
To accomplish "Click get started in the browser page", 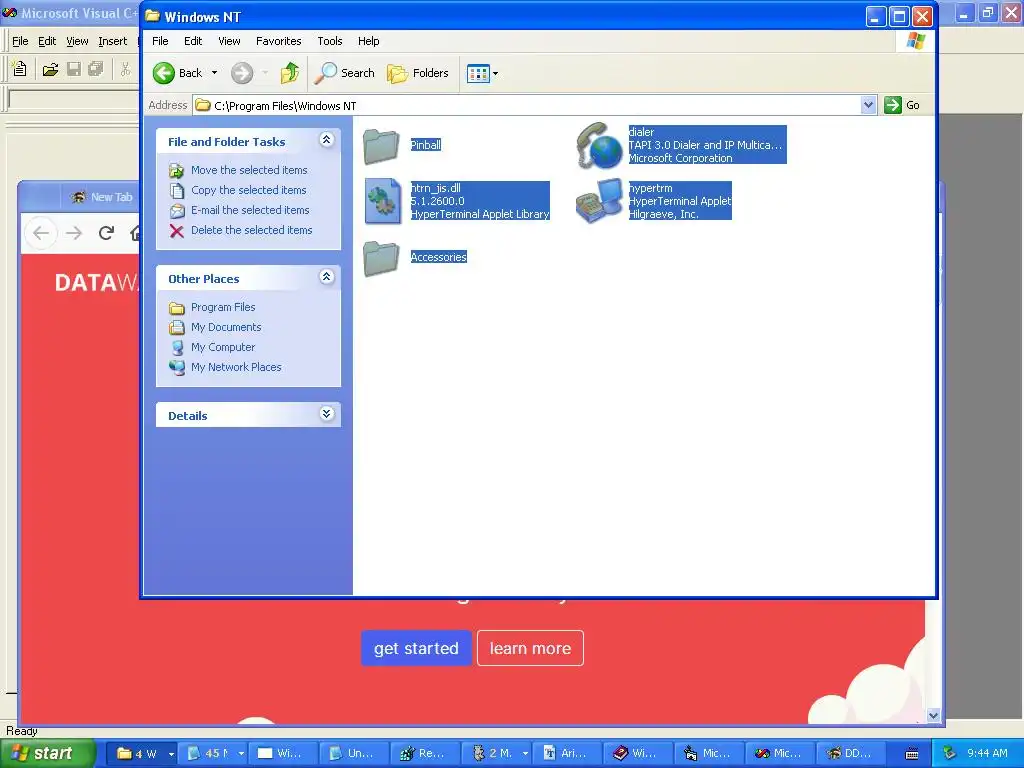I will click(x=416, y=648).
